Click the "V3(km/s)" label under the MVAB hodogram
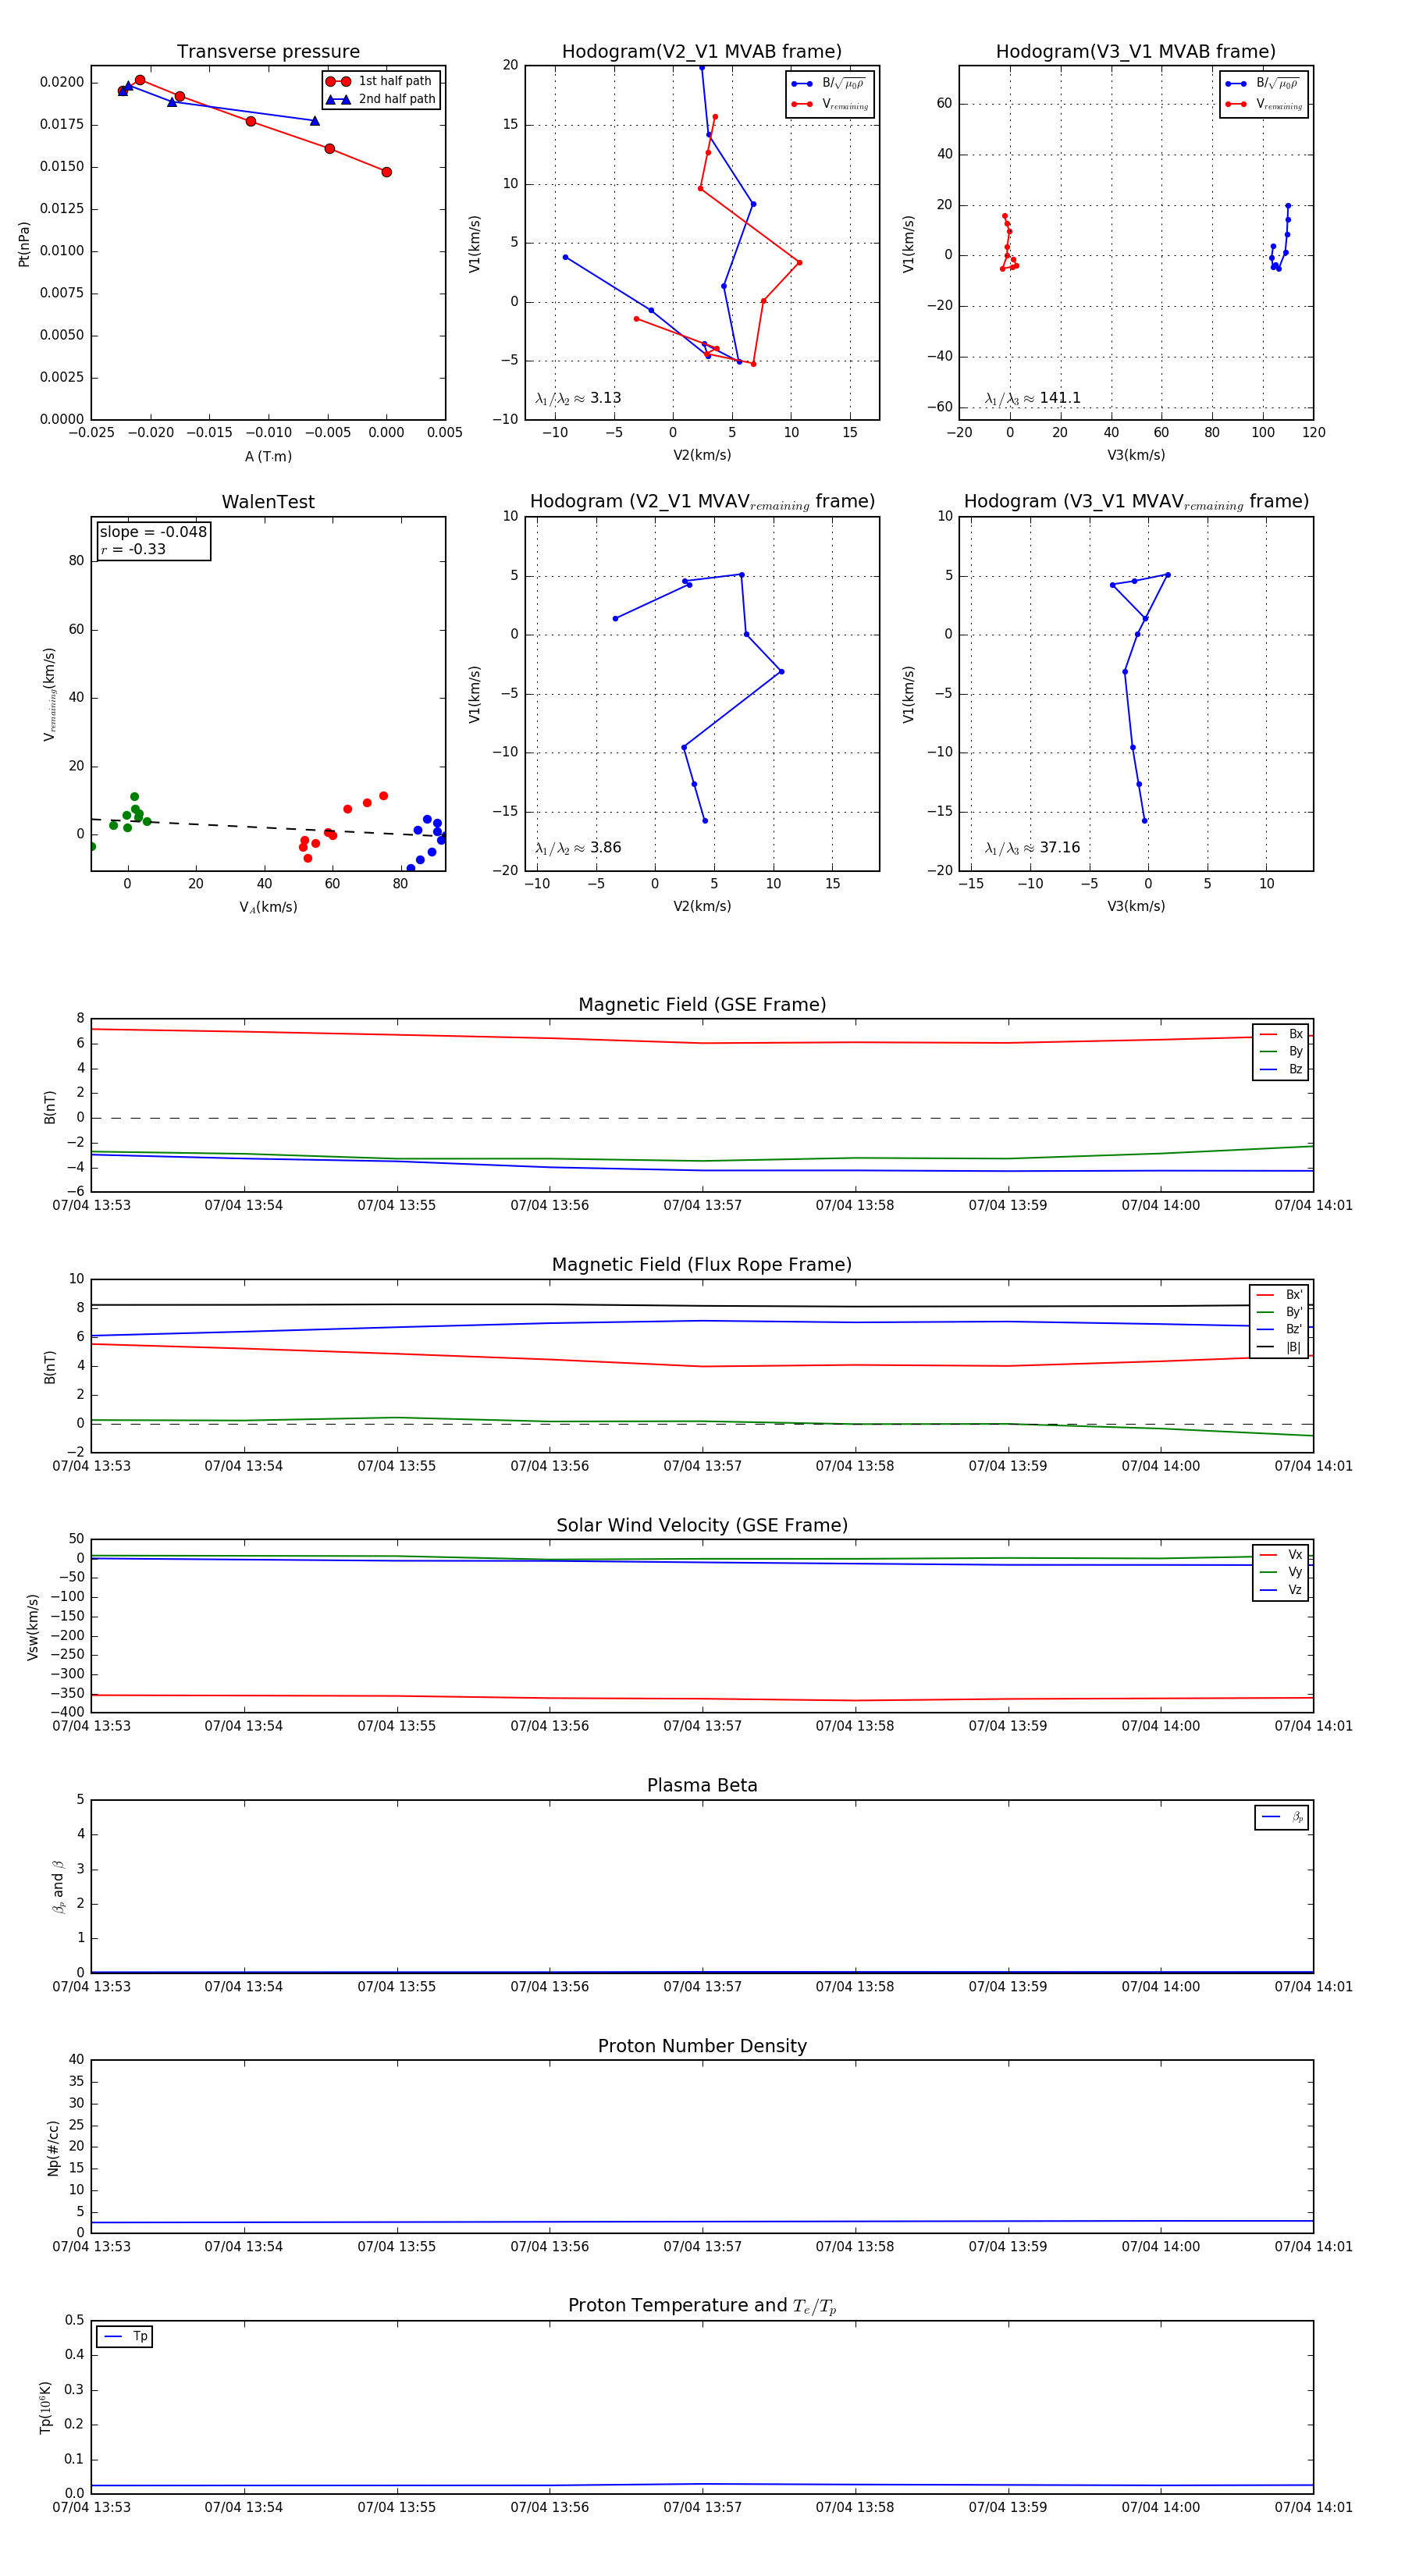 1136,456
